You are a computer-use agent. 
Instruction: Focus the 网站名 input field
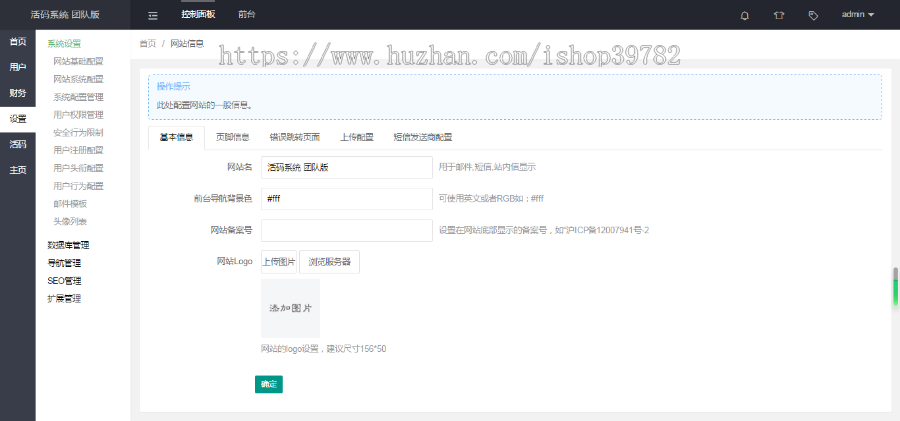point(347,168)
